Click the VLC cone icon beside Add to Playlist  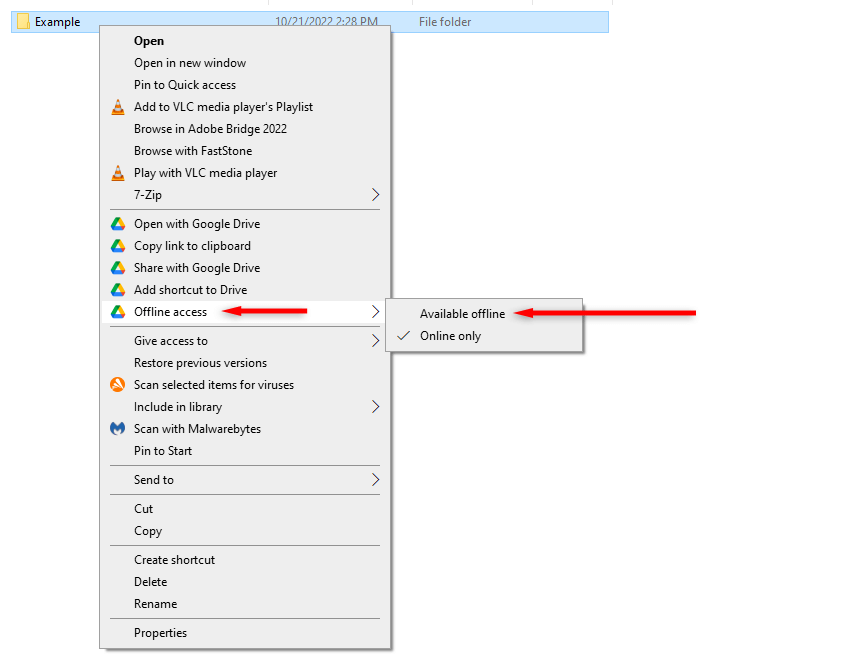tap(118, 107)
